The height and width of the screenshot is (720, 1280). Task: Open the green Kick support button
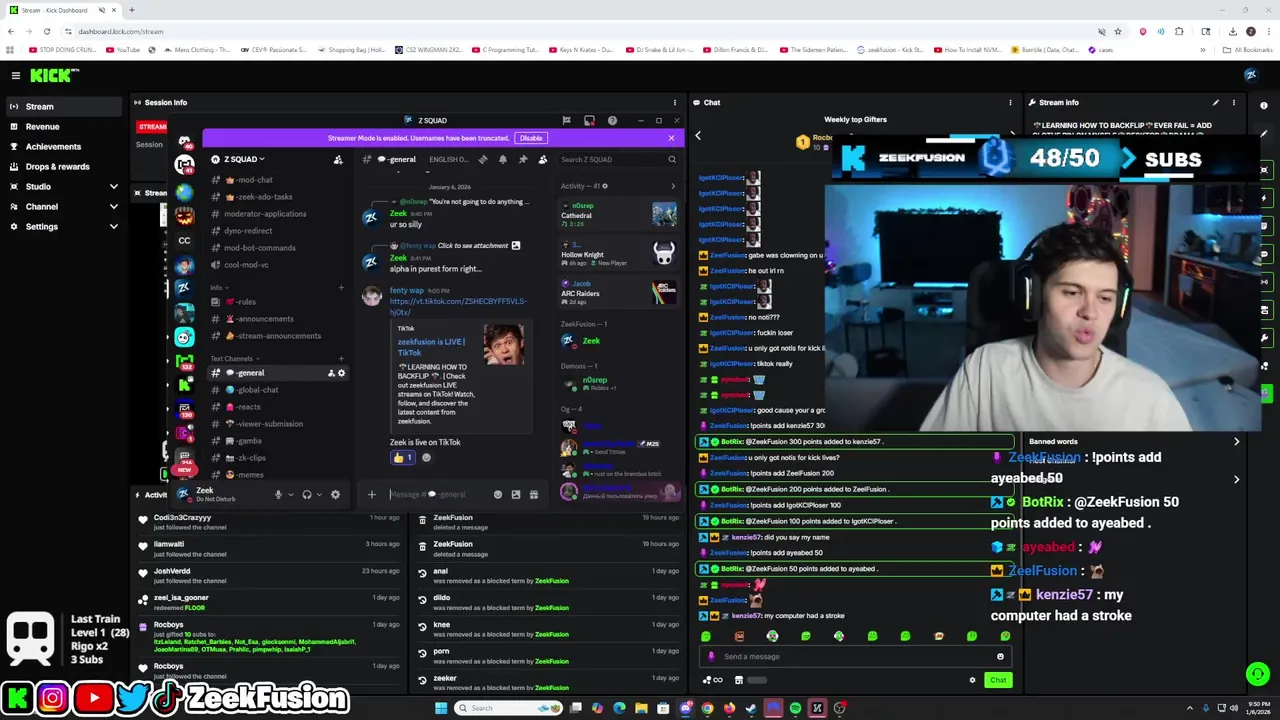tap(1258, 674)
